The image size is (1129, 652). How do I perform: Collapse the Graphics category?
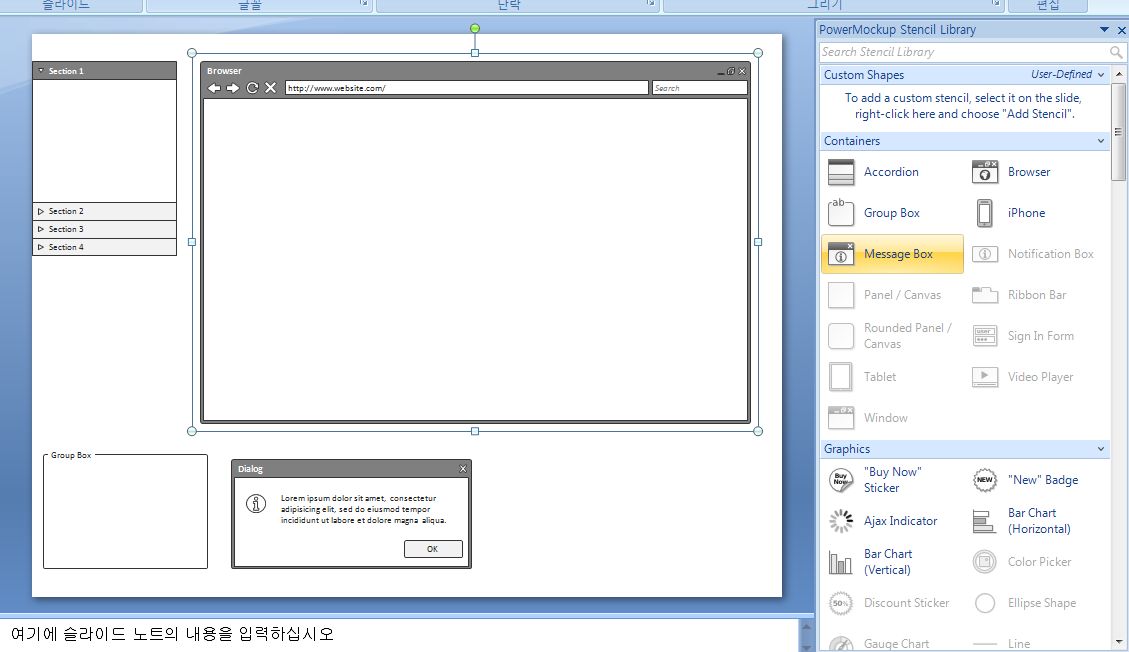(1102, 449)
